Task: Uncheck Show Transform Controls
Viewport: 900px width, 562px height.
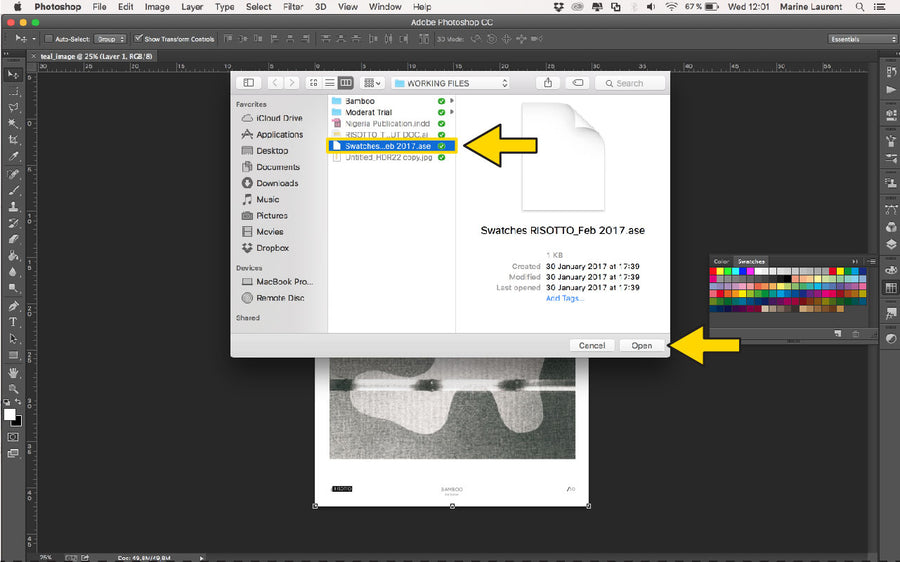Action: tap(138, 39)
